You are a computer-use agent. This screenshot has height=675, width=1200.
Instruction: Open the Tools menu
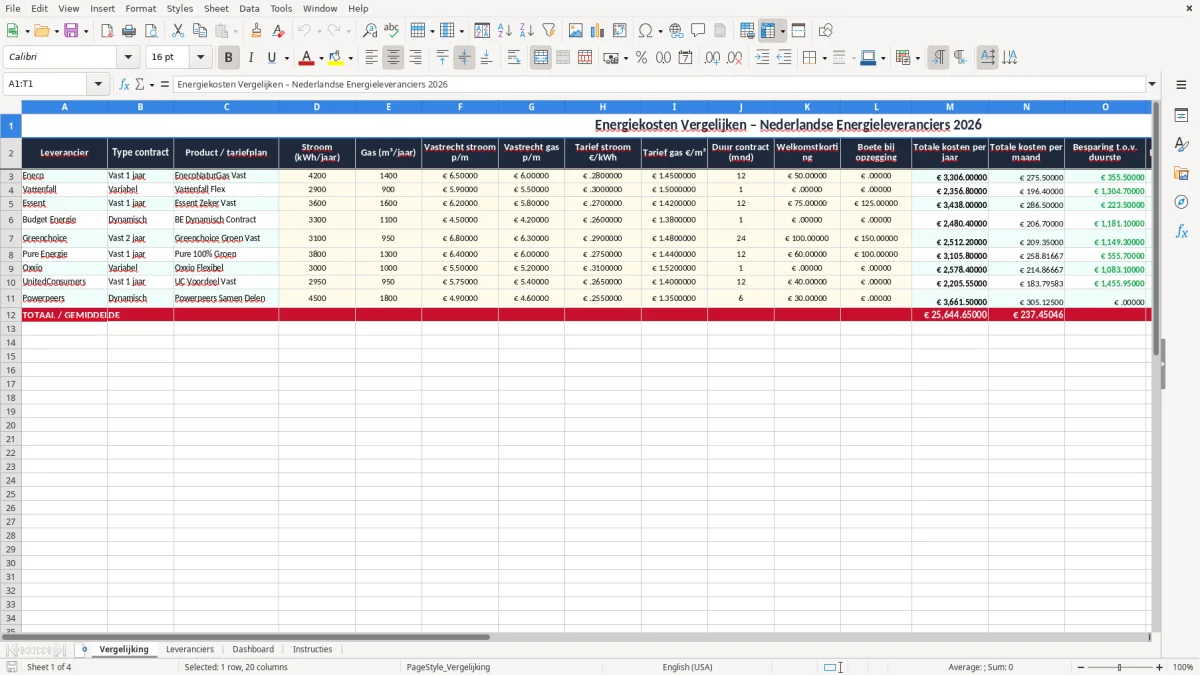coord(281,8)
